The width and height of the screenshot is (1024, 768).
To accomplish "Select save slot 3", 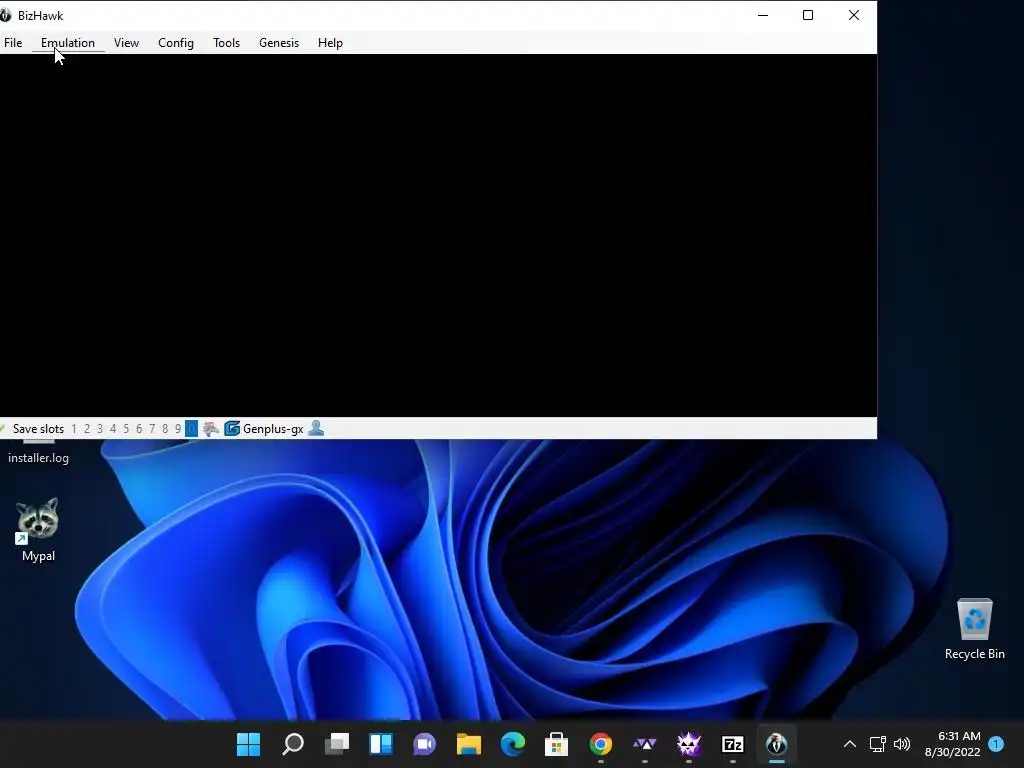I will pos(100,429).
